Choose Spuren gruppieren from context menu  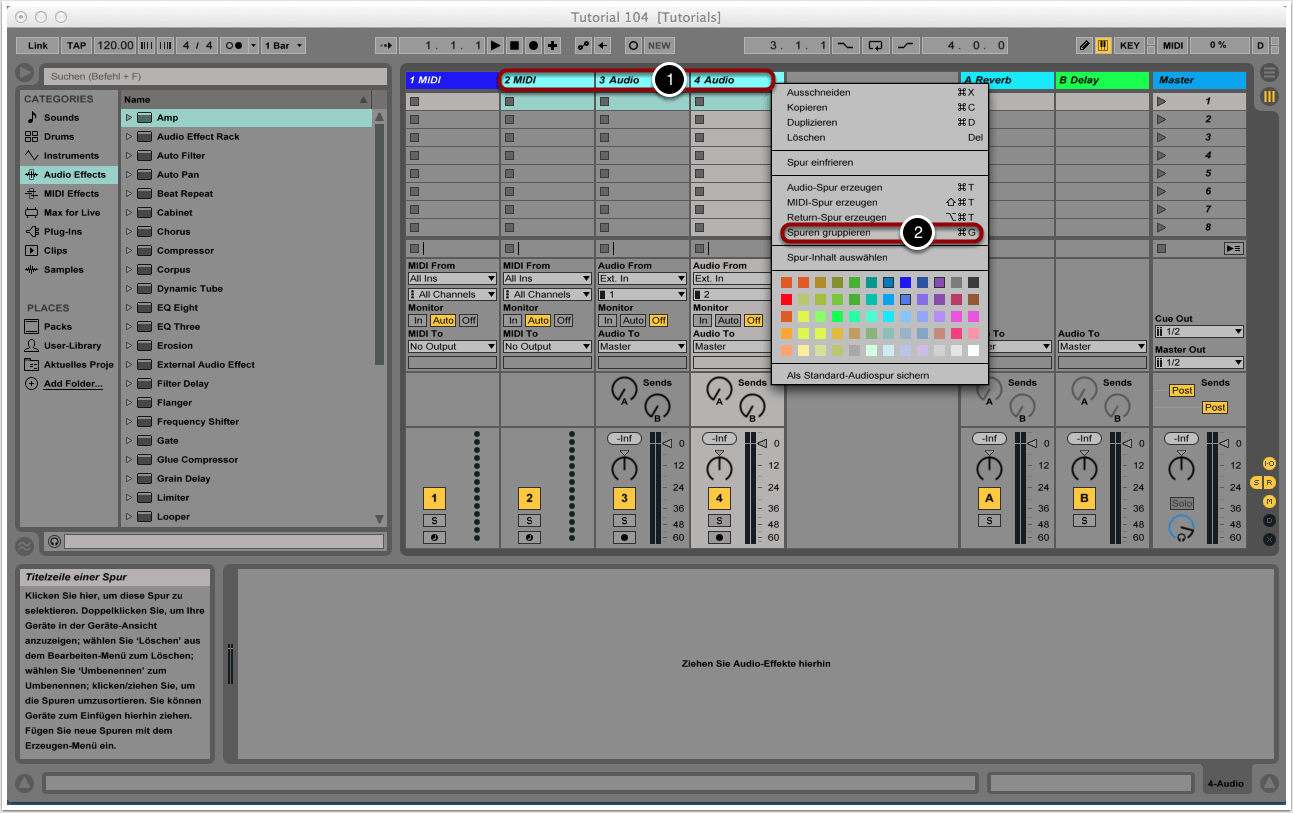coord(829,233)
